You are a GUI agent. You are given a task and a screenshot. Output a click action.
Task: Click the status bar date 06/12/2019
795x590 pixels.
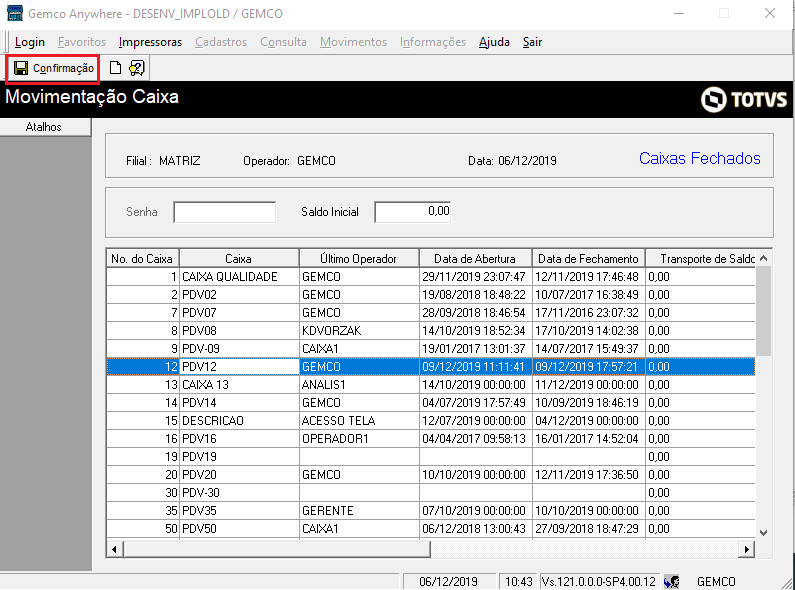[x=449, y=581]
